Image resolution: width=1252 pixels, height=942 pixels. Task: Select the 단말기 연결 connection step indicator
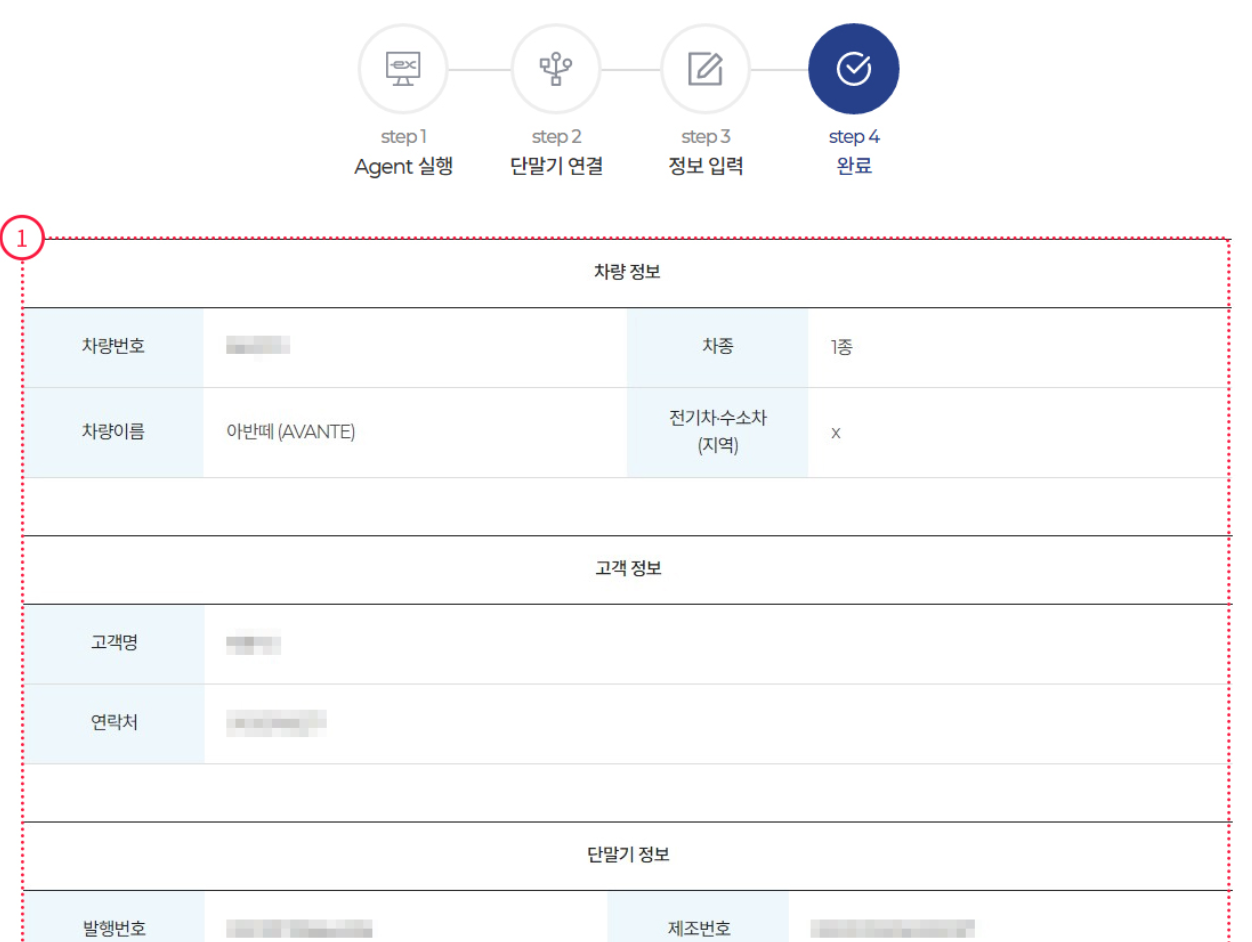[x=555, y=67]
